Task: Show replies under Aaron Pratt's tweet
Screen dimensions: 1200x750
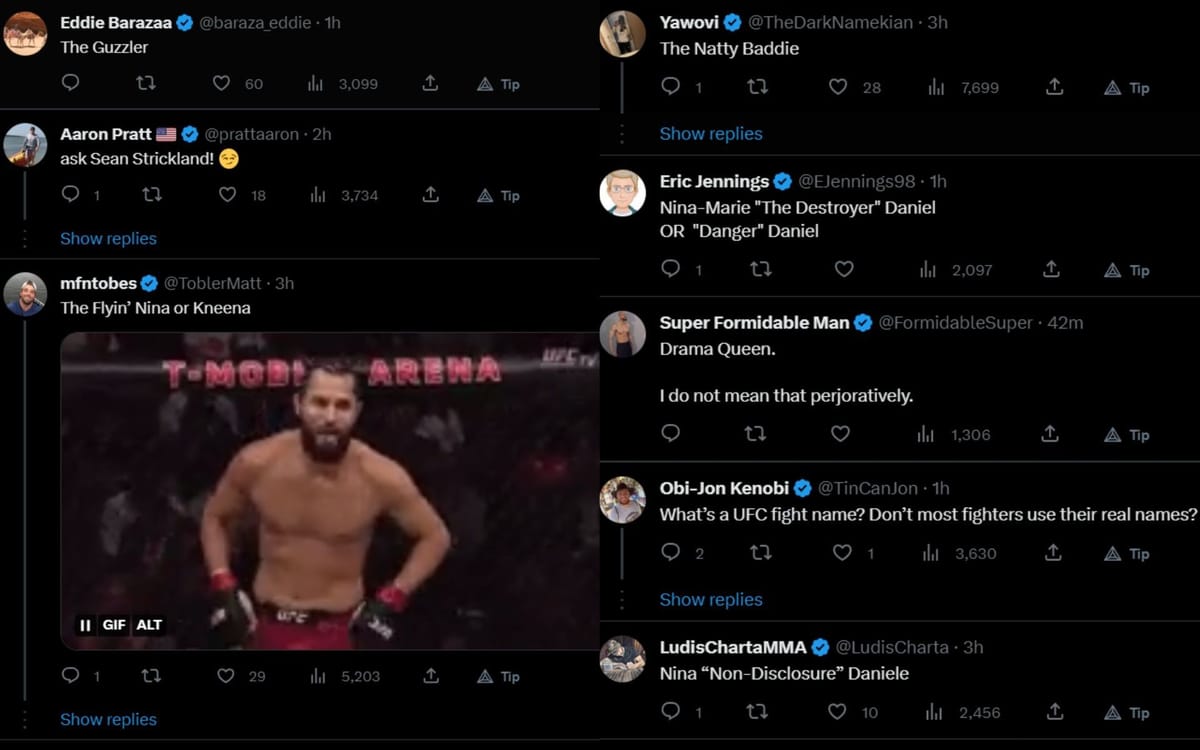Action: pos(108,238)
